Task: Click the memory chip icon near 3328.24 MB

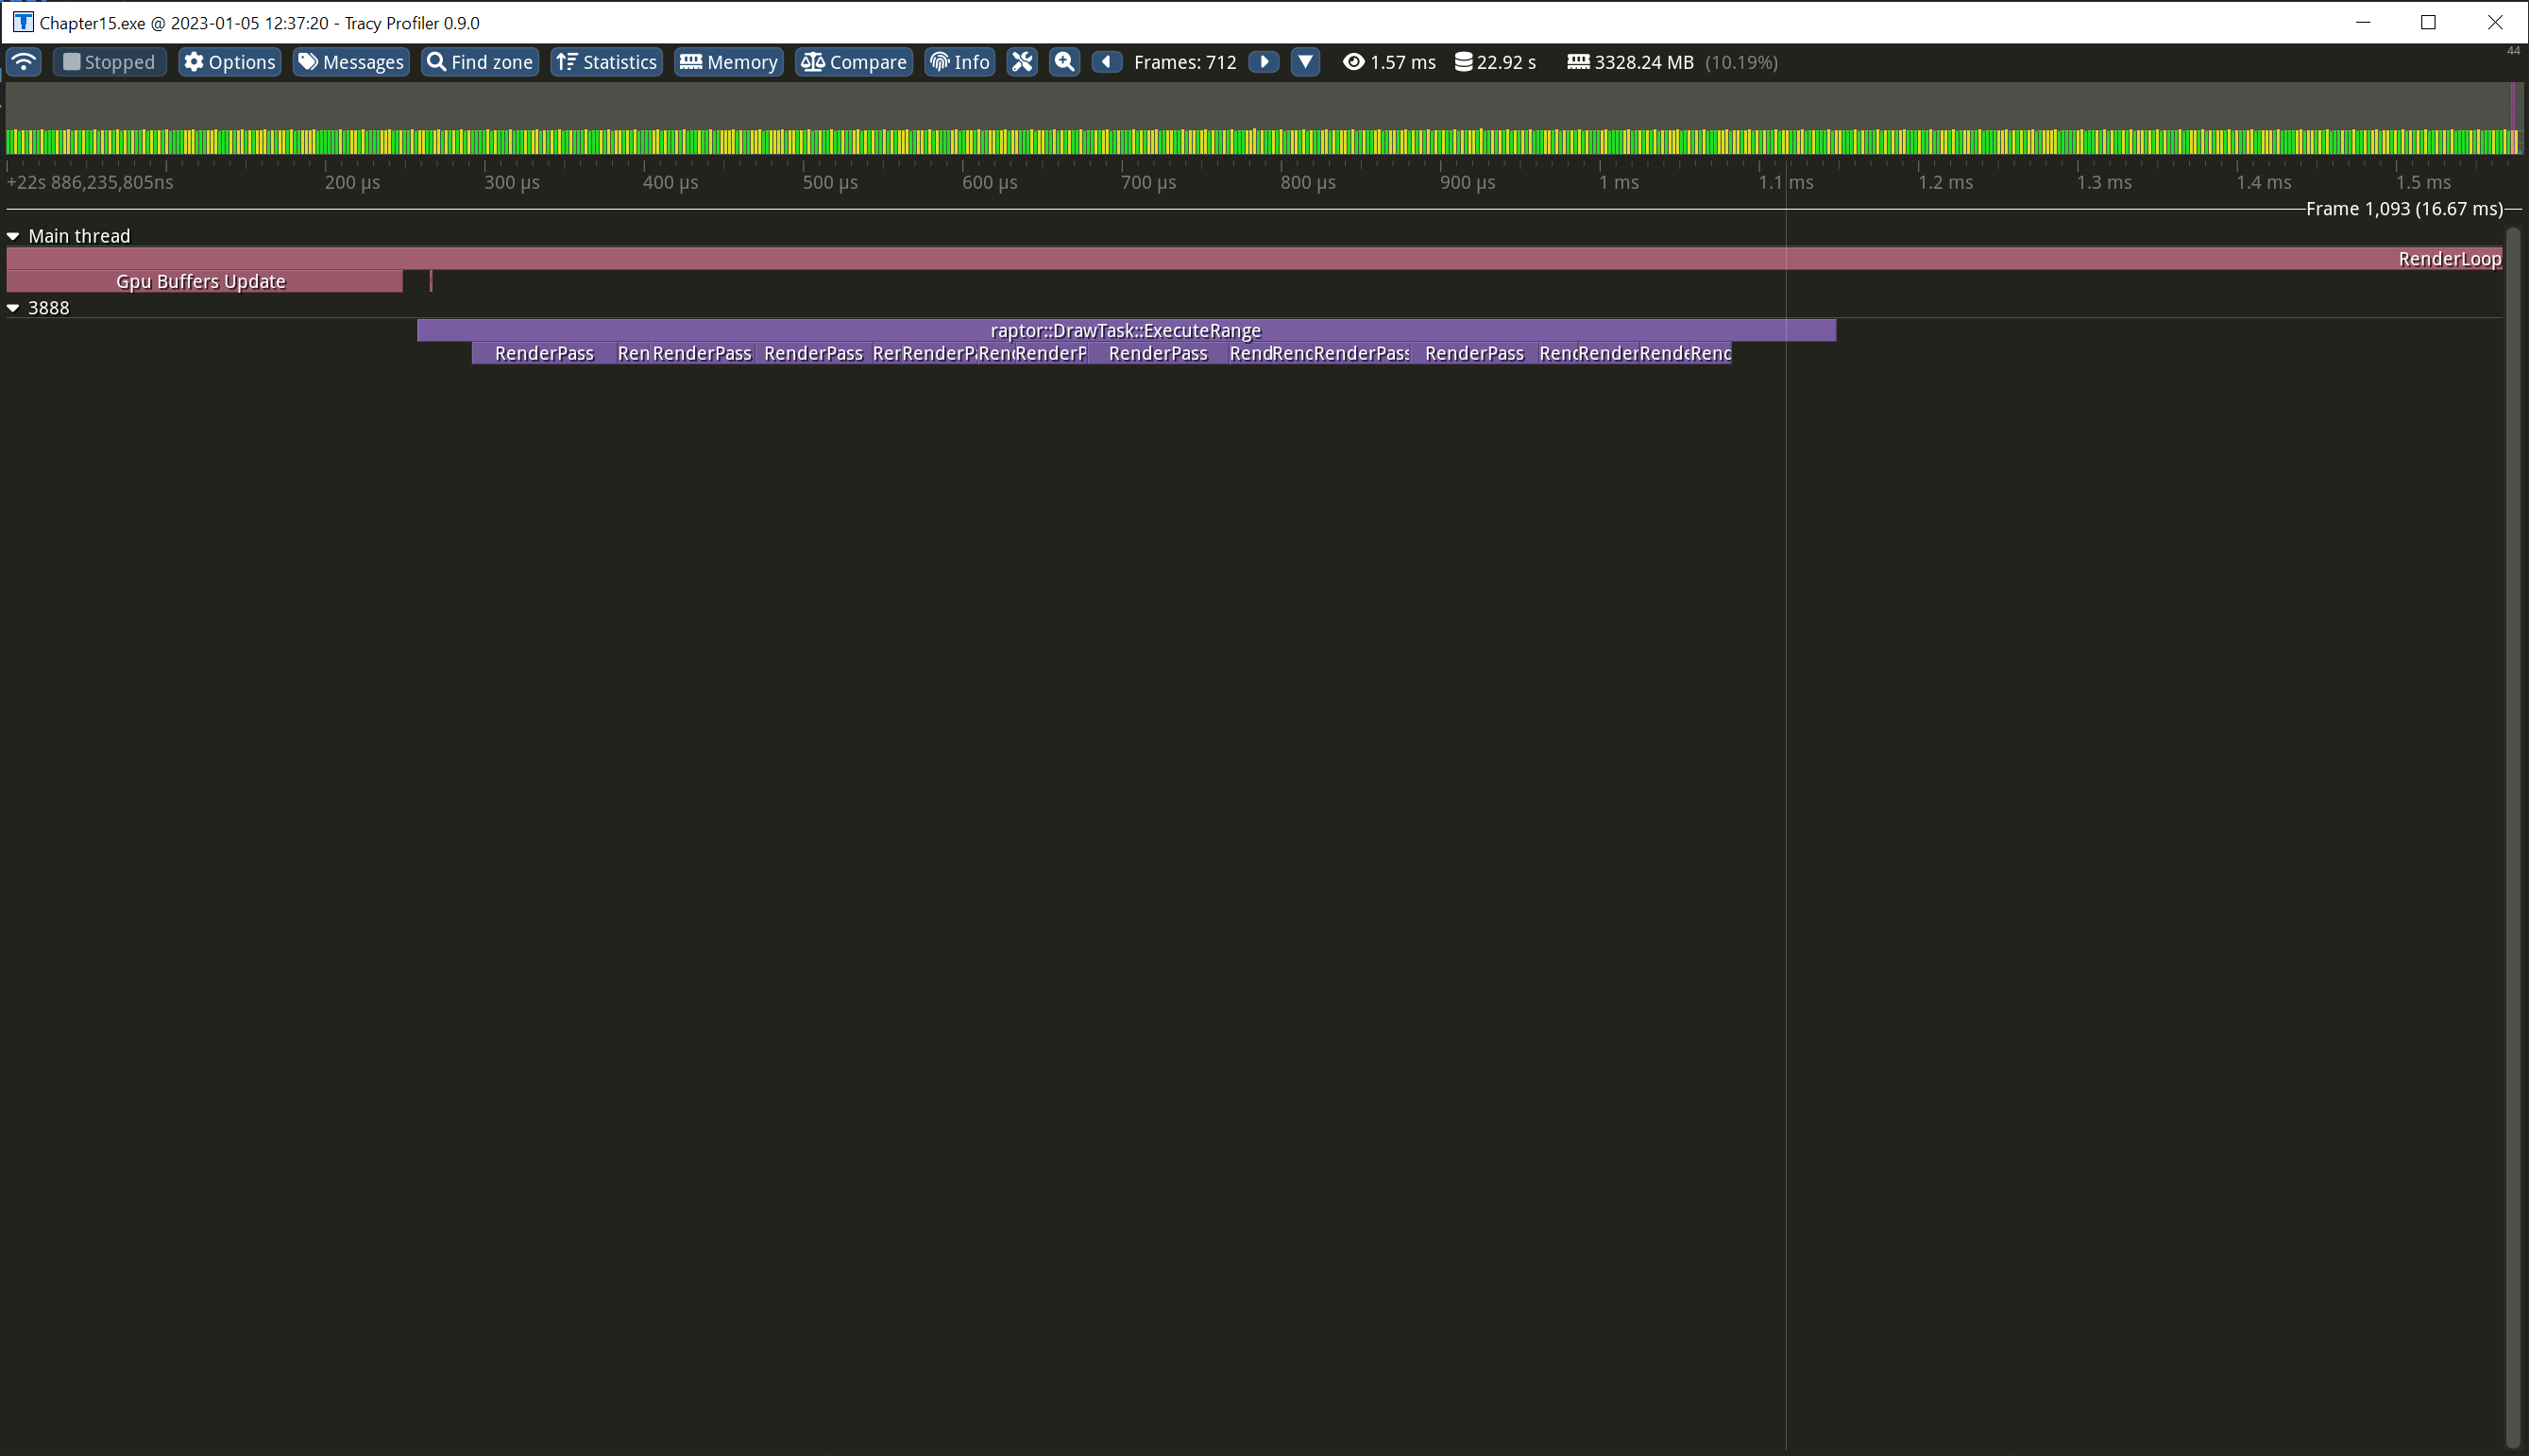Action: pyautogui.click(x=1580, y=62)
